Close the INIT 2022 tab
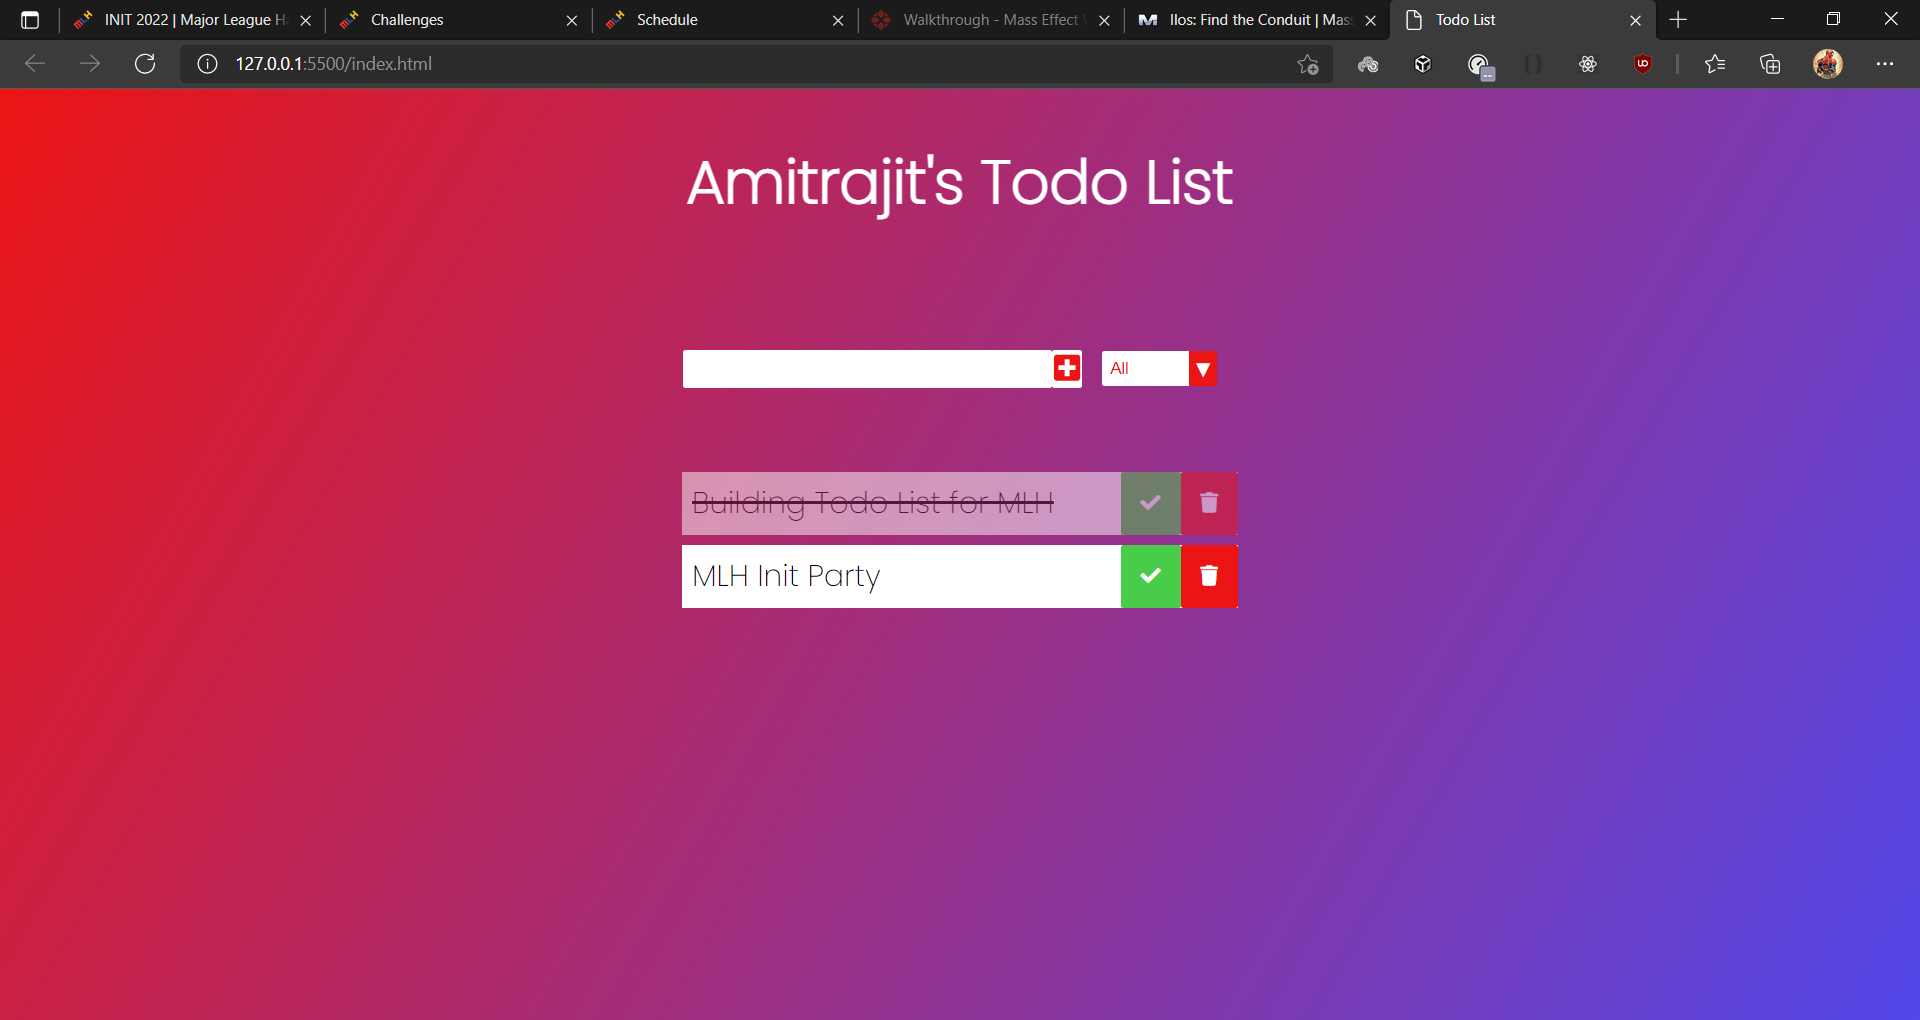The image size is (1920, 1020). coord(306,20)
